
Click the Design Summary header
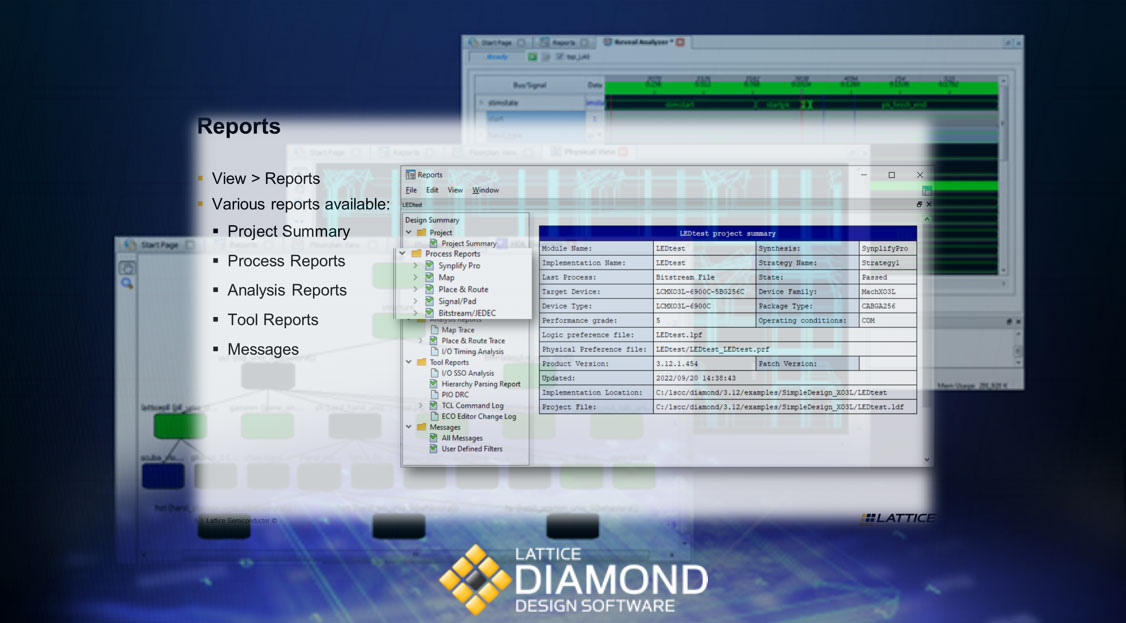coord(432,220)
